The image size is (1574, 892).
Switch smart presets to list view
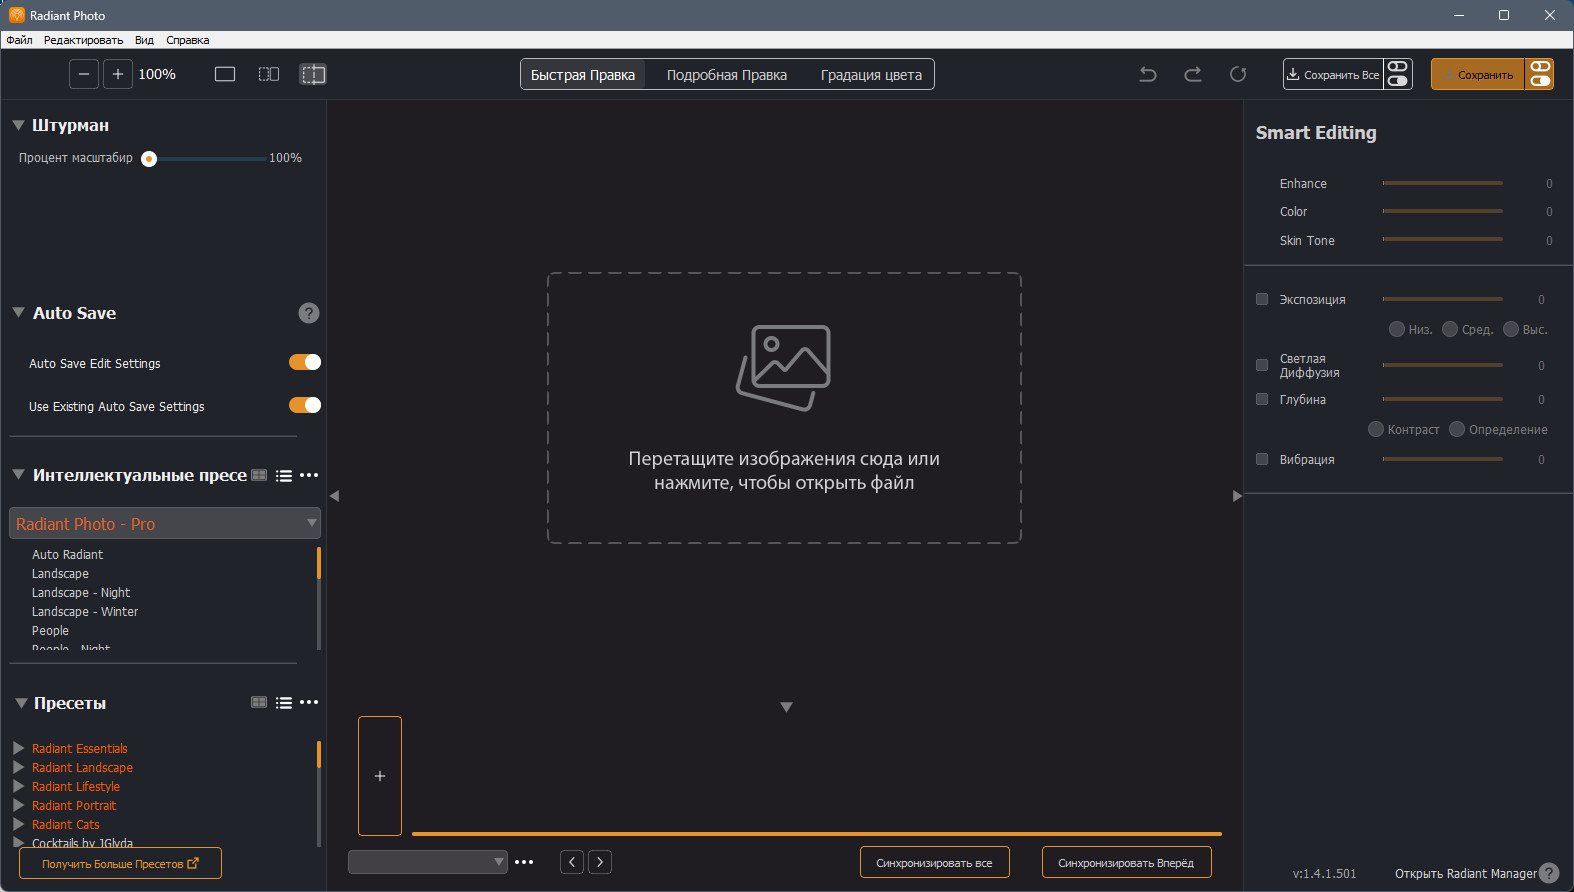pos(284,476)
